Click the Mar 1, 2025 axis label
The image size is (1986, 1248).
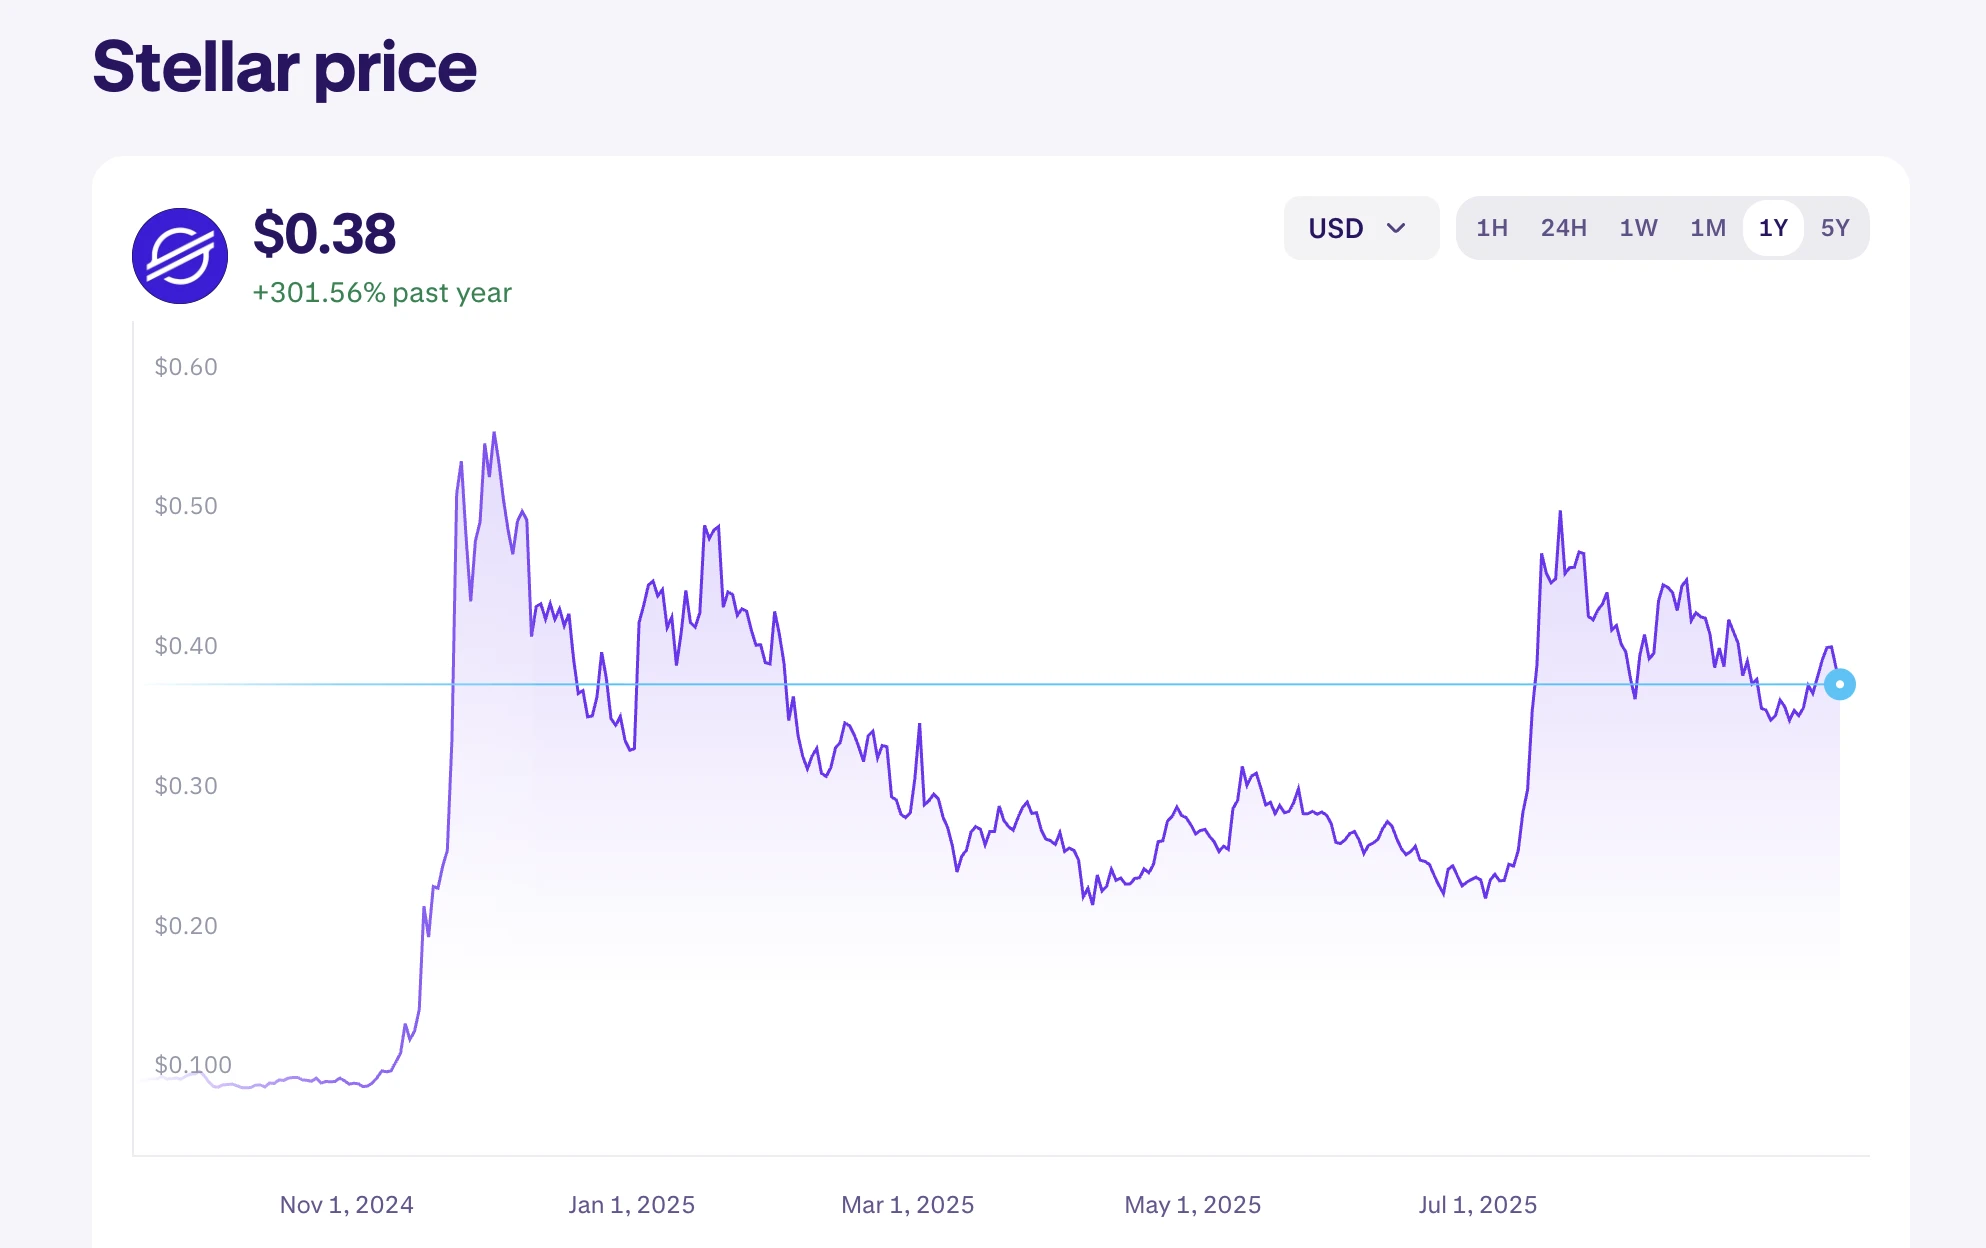[907, 1204]
